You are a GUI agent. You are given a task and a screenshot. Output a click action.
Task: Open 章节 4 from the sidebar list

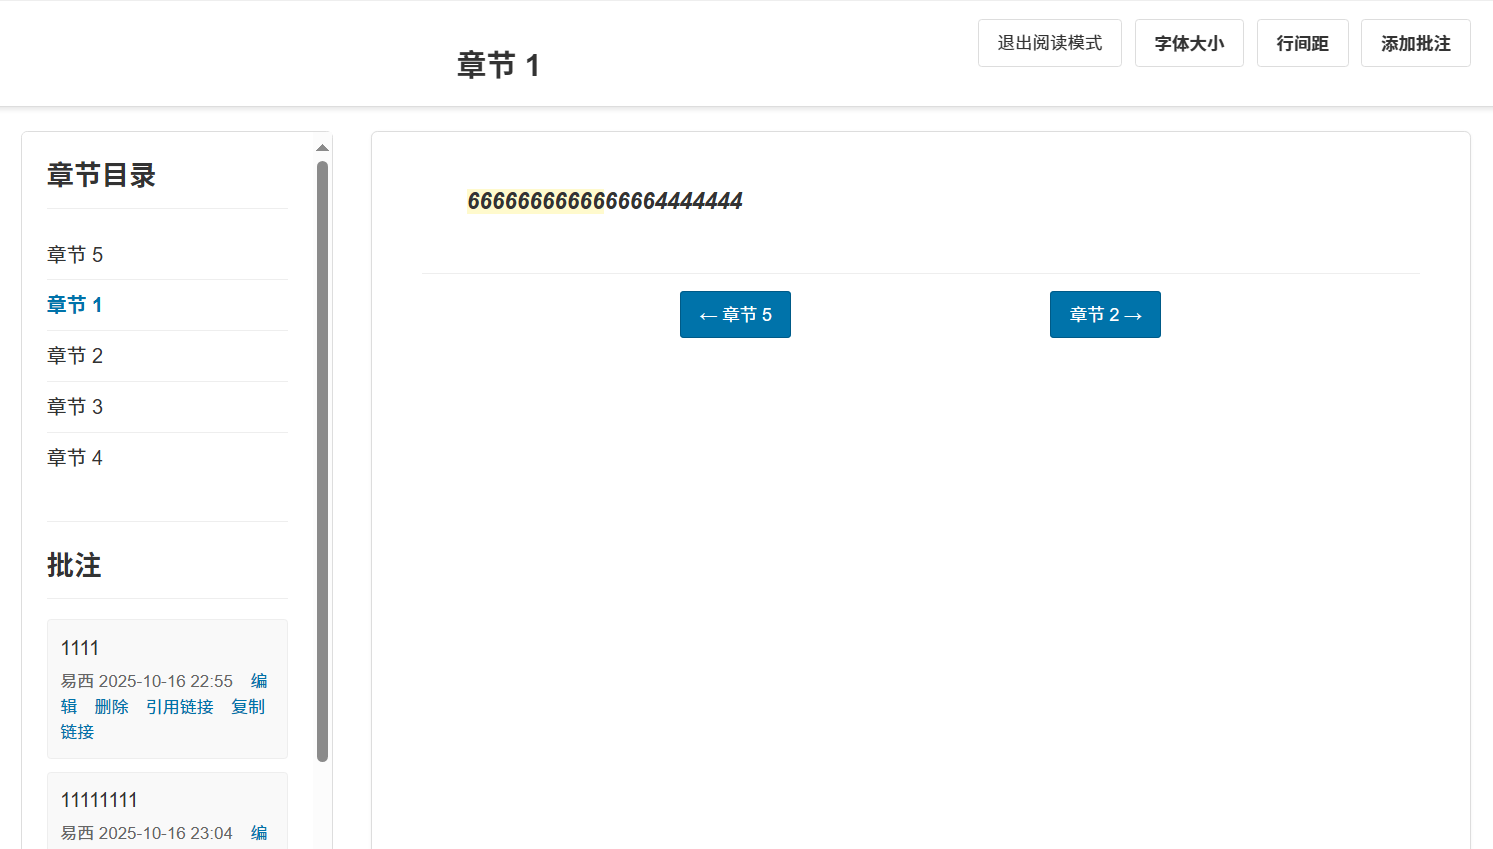coord(75,458)
